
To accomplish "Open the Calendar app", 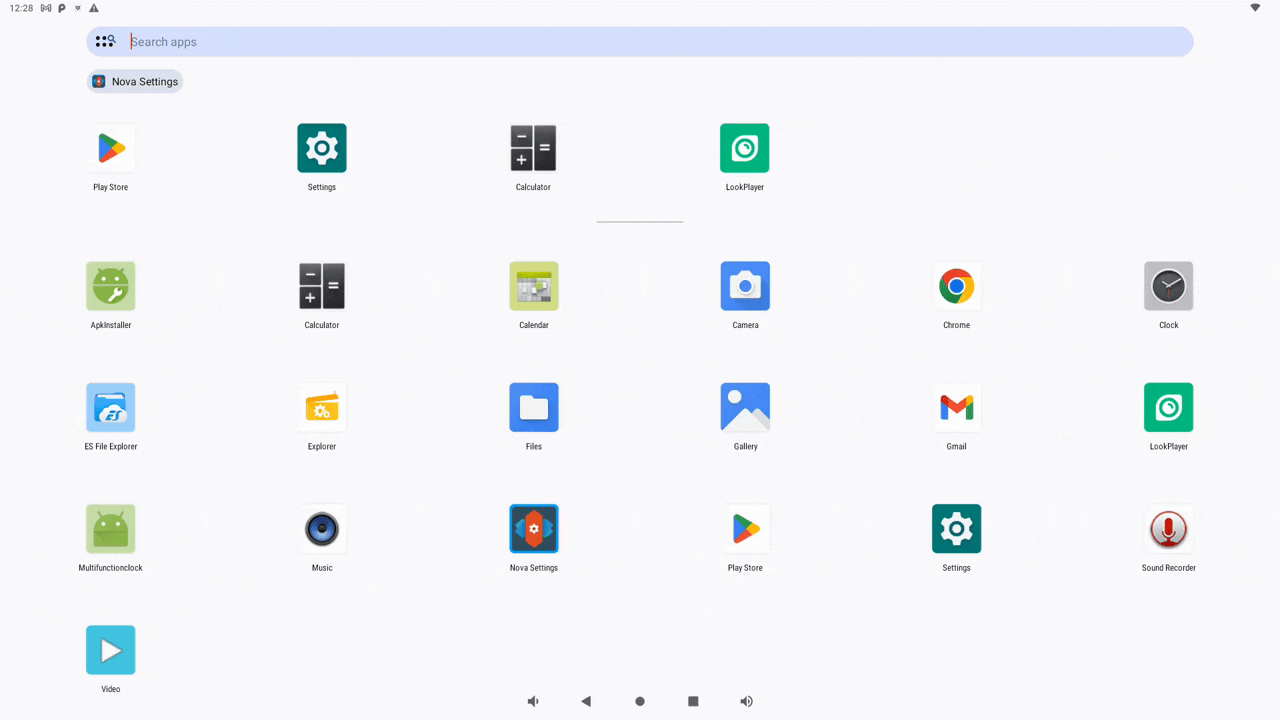I will (533, 285).
